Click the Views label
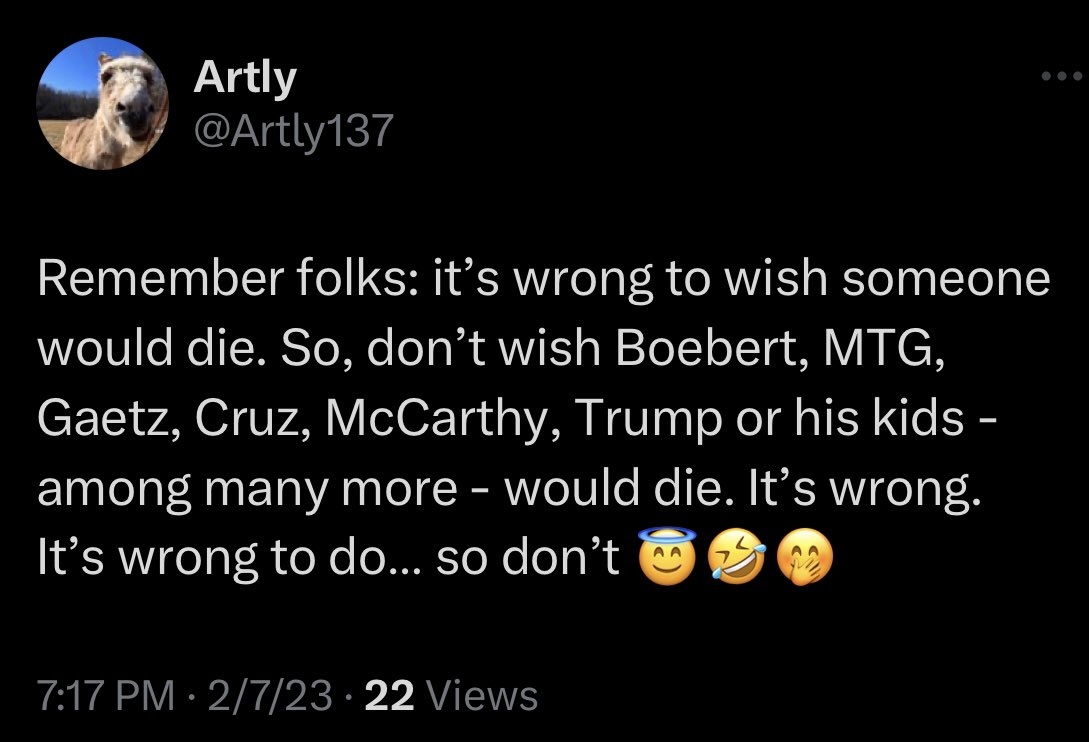This screenshot has width=1089, height=742. tap(480, 696)
